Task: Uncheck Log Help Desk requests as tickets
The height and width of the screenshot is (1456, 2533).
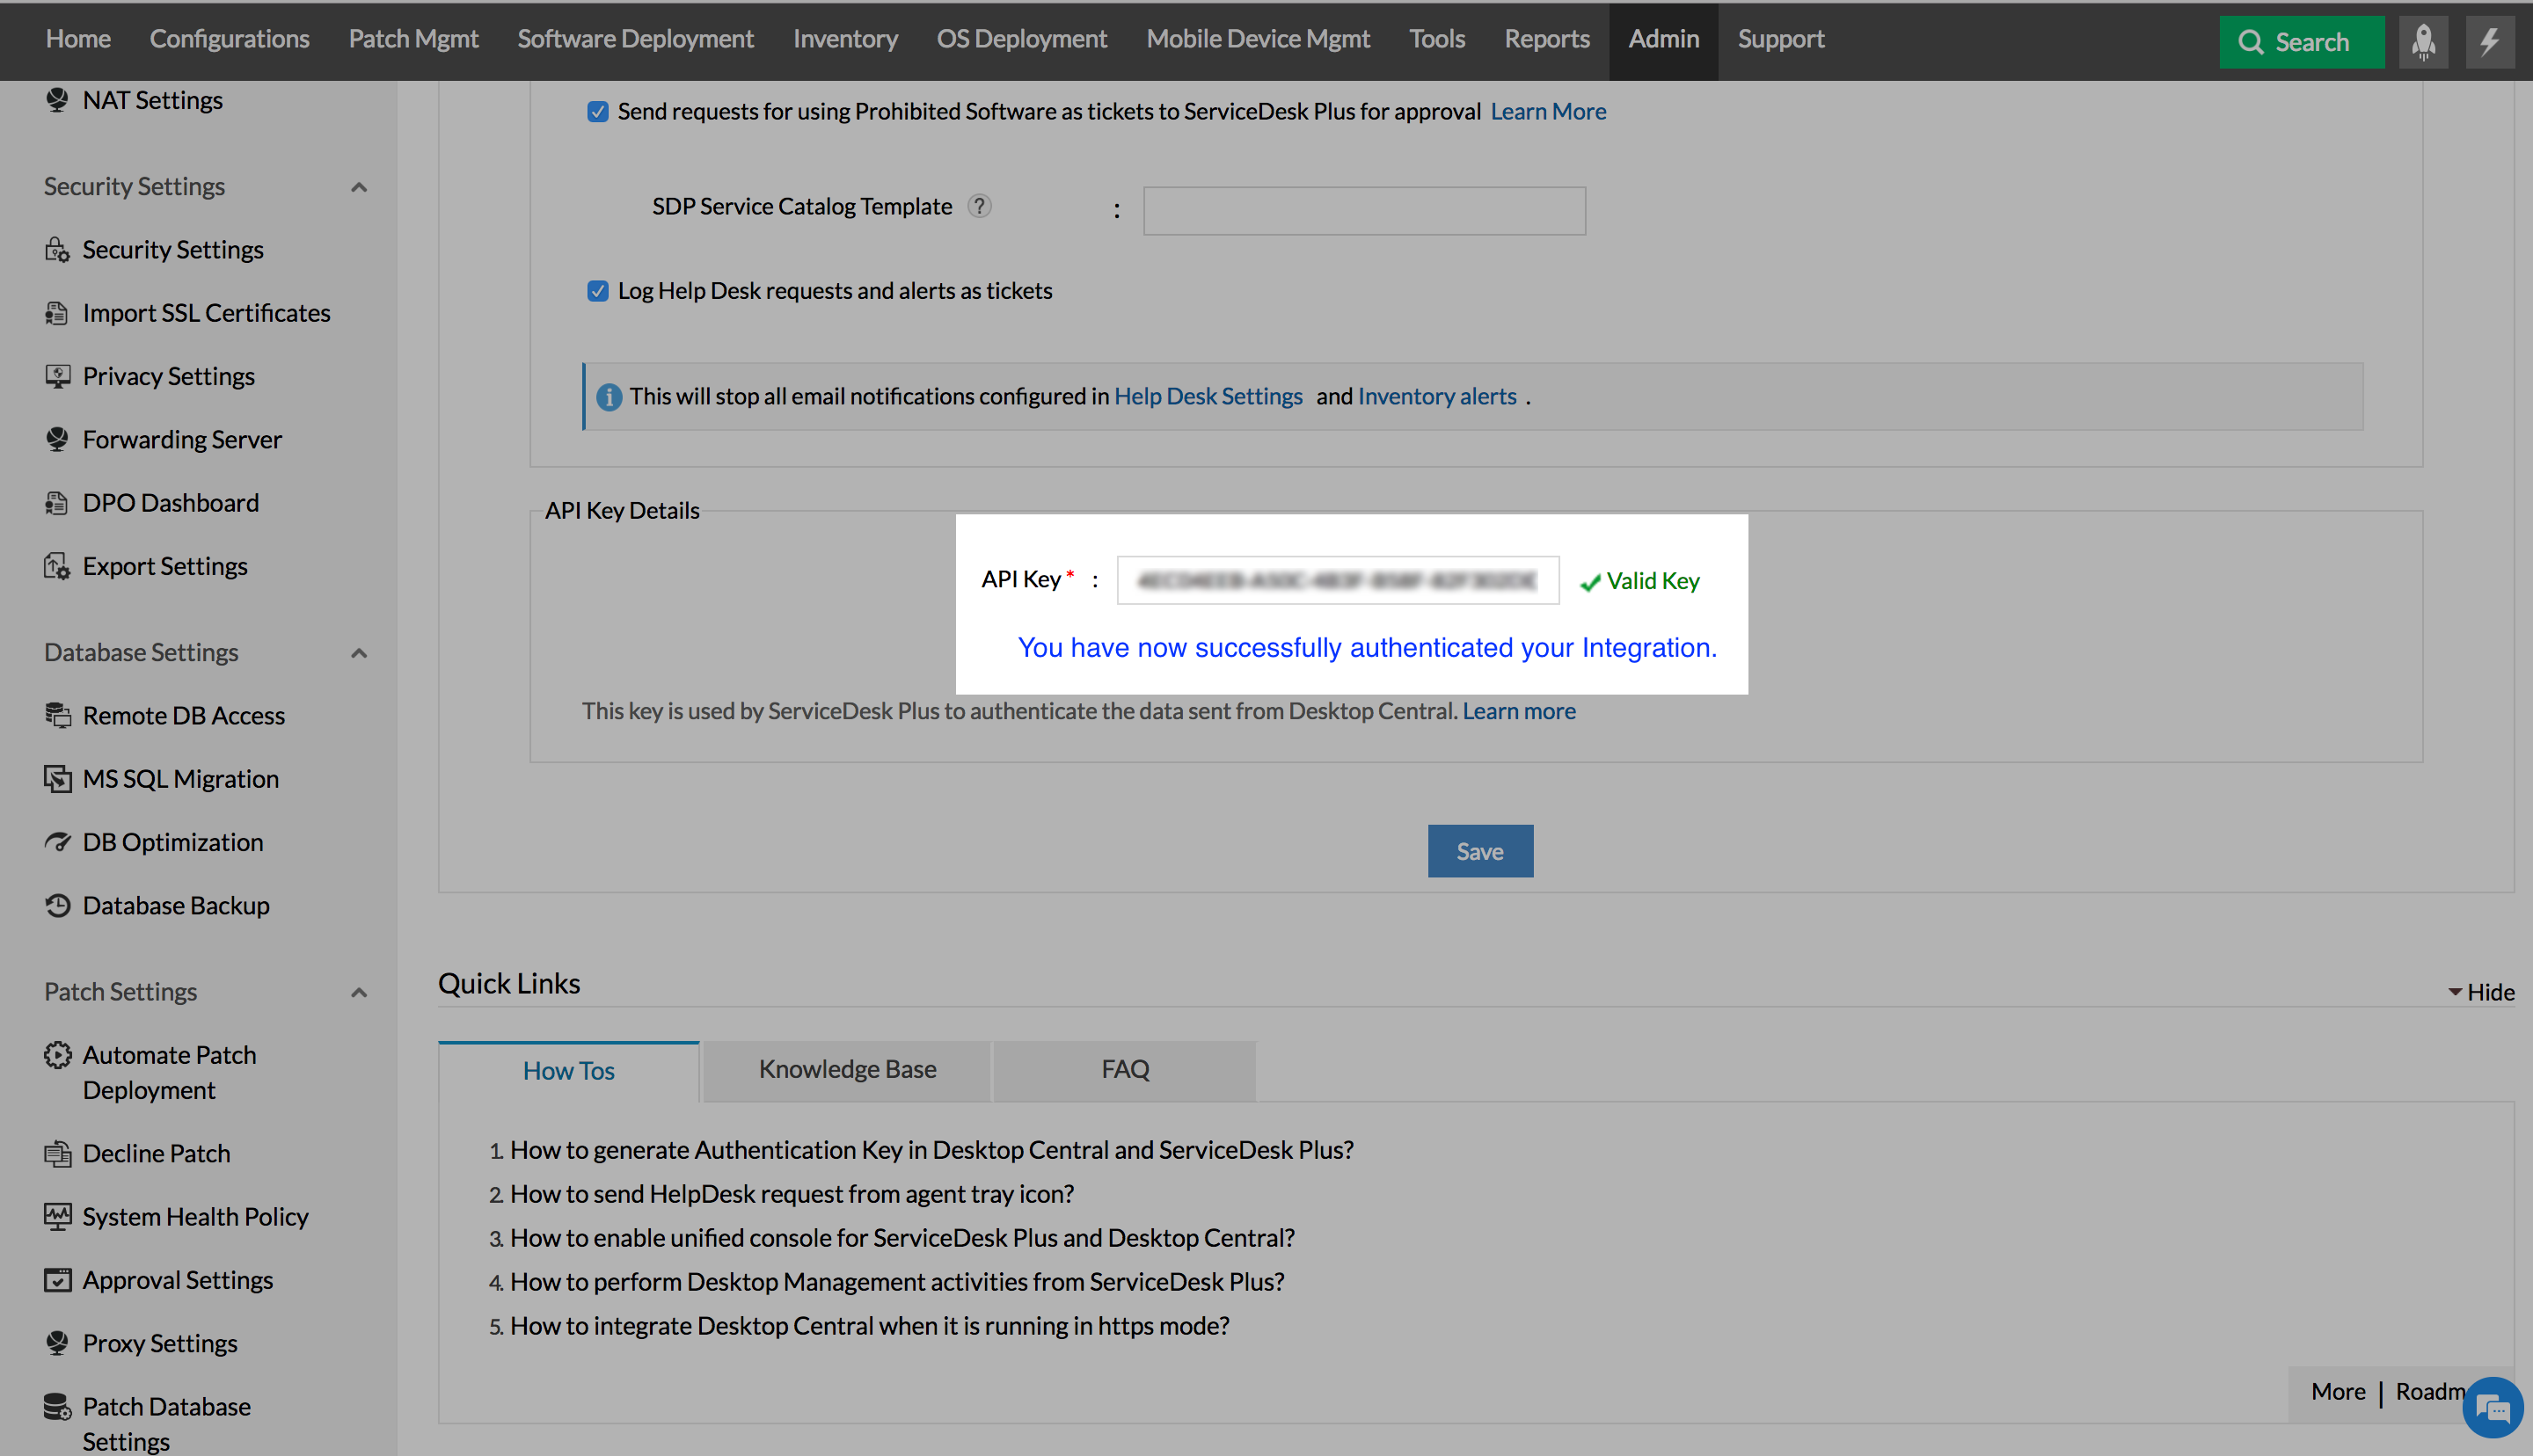Action: [597, 291]
